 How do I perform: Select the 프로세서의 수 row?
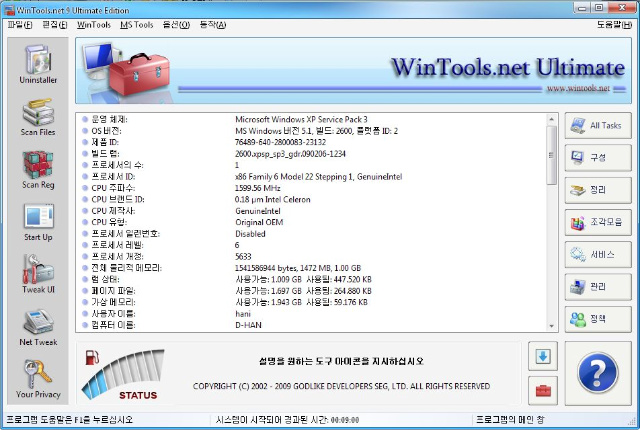tap(313, 165)
